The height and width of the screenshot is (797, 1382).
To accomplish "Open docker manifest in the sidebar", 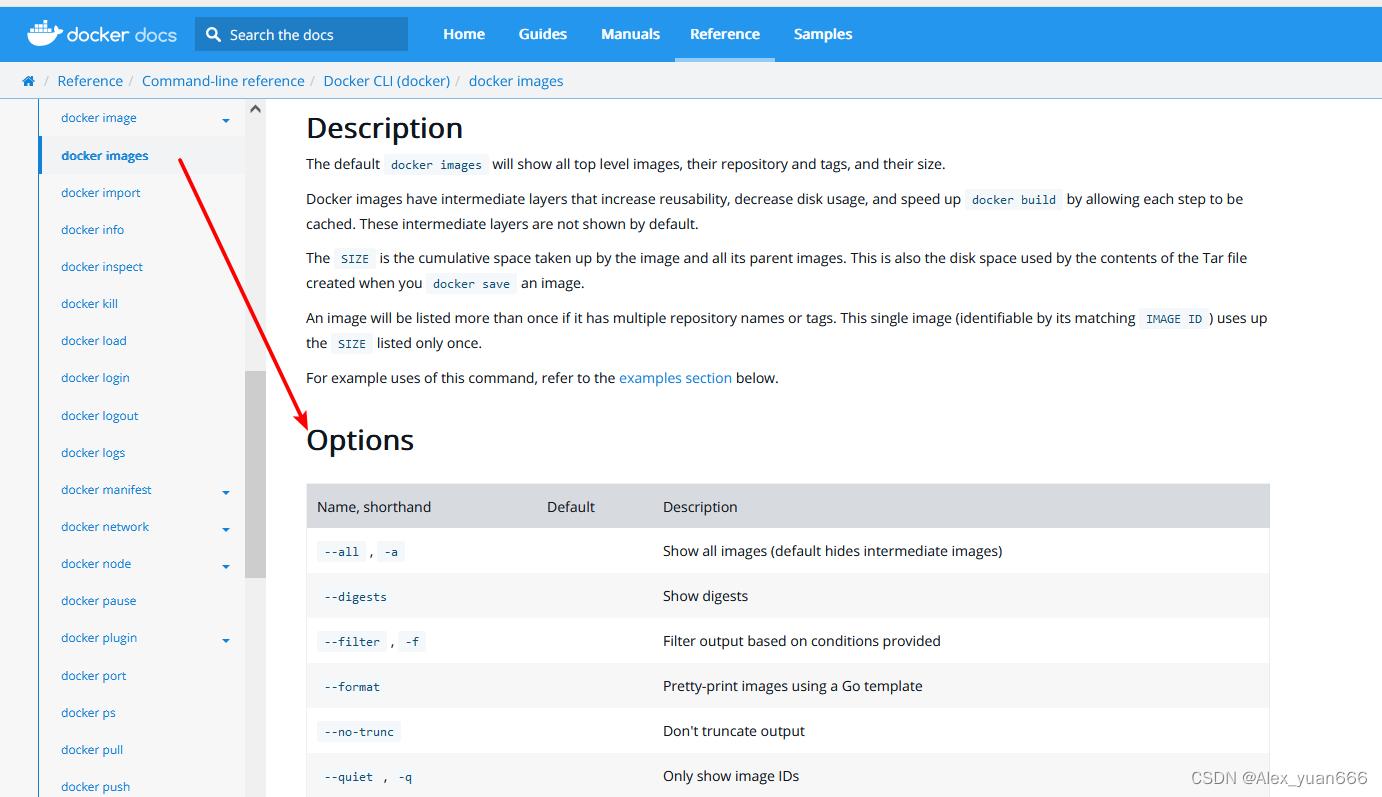I will coord(106,490).
